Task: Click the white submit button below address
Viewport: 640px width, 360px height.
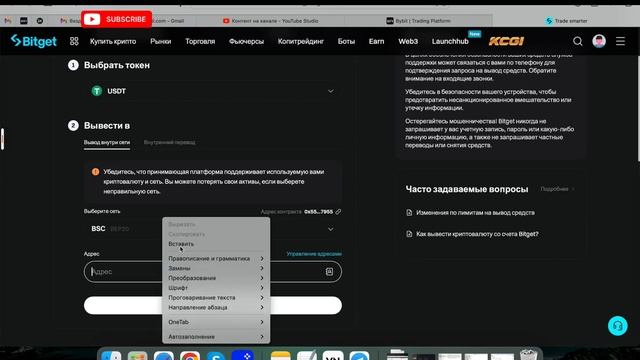Action: coord(213,305)
